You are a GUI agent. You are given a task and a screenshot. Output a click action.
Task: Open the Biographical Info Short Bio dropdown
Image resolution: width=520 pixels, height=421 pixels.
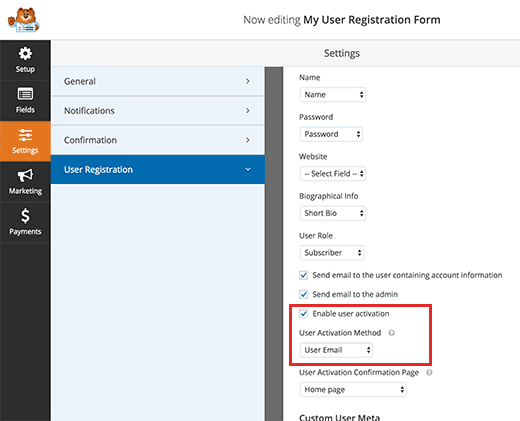[x=333, y=213]
